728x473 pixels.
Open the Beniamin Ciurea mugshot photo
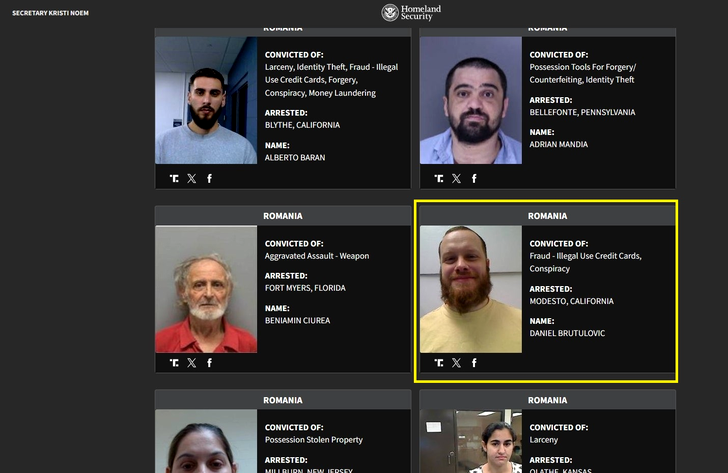point(206,289)
